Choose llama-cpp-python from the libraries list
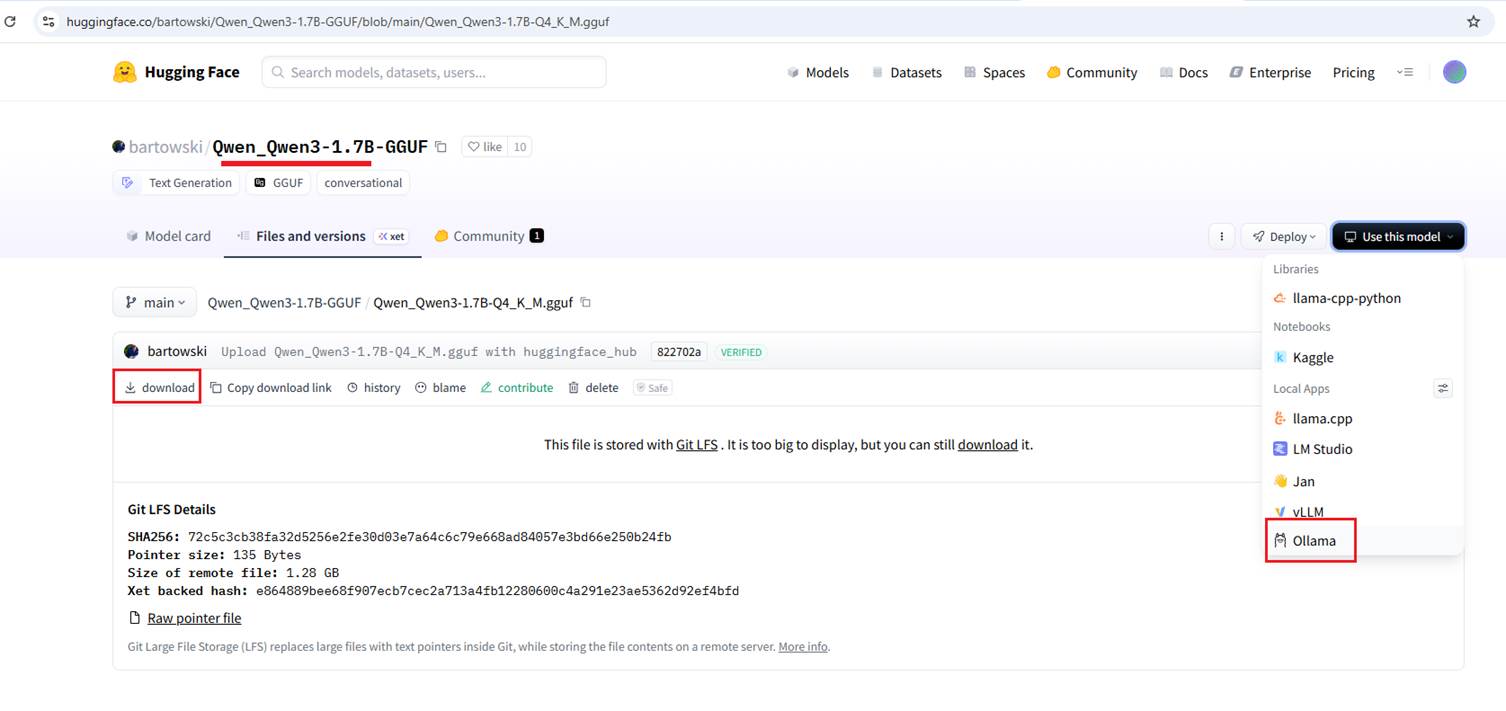The height and width of the screenshot is (711, 1506). pyautogui.click(x=1346, y=298)
